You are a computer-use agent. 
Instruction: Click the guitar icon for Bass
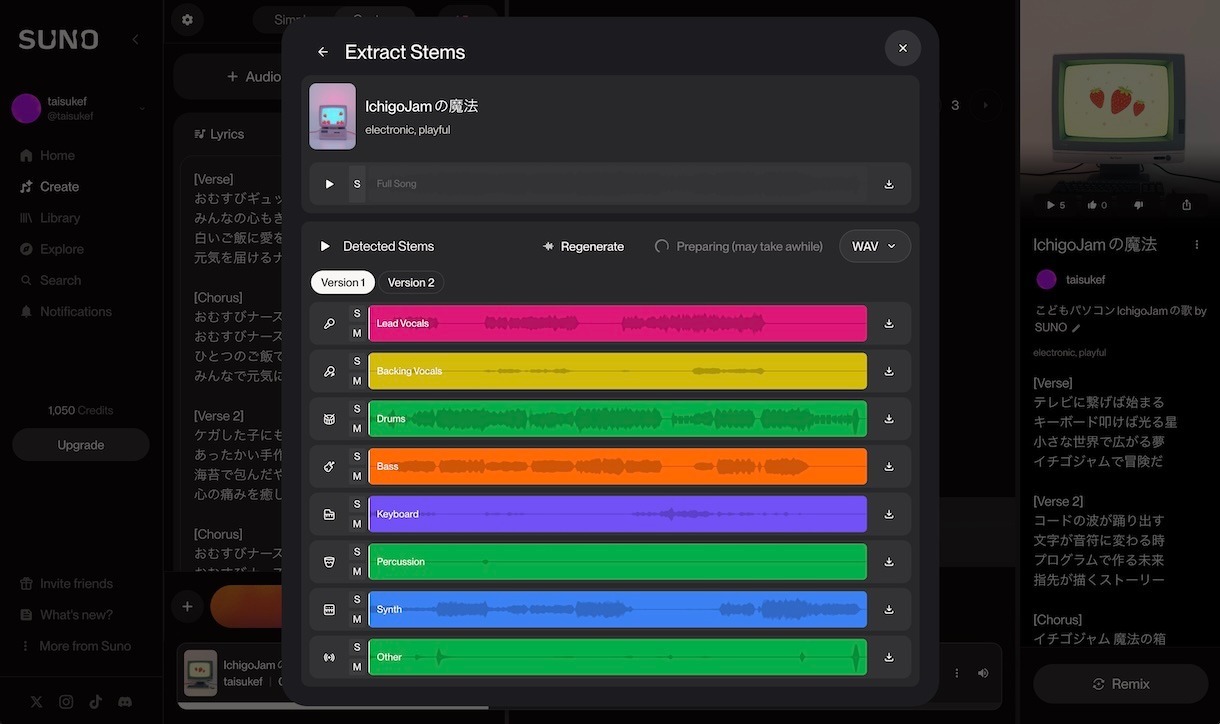(329, 466)
